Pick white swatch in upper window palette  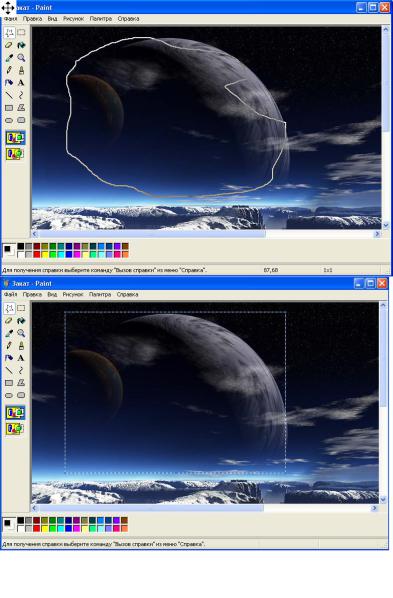coord(21,254)
